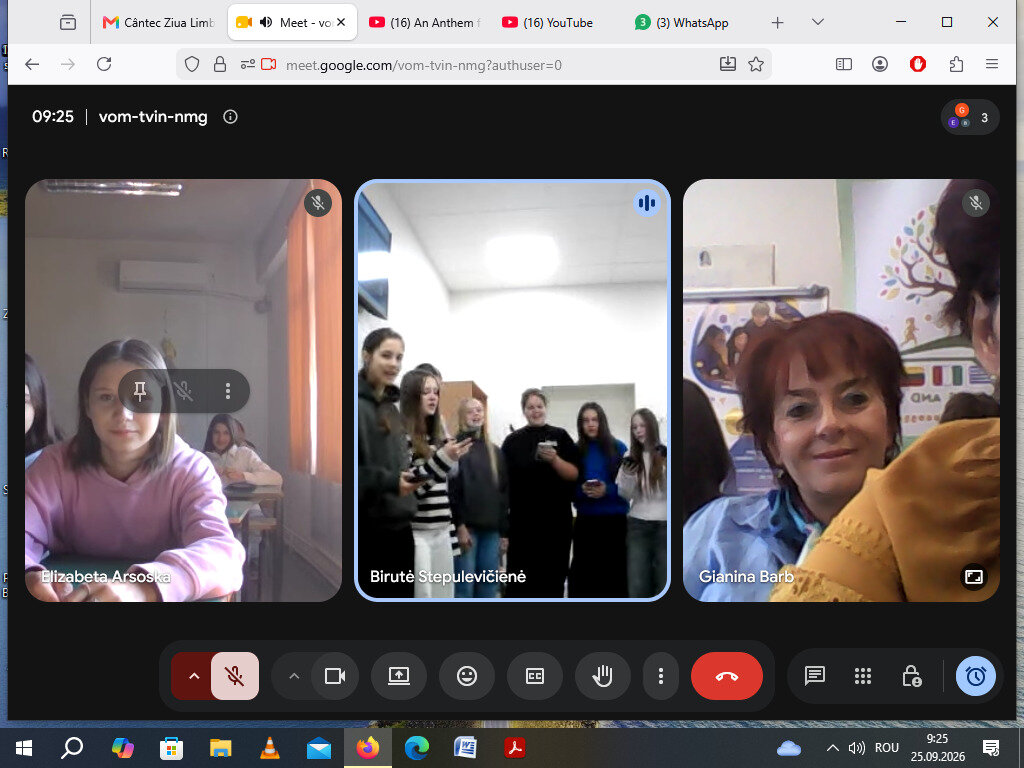Click the present screen icon
The image size is (1024, 768).
(398, 676)
